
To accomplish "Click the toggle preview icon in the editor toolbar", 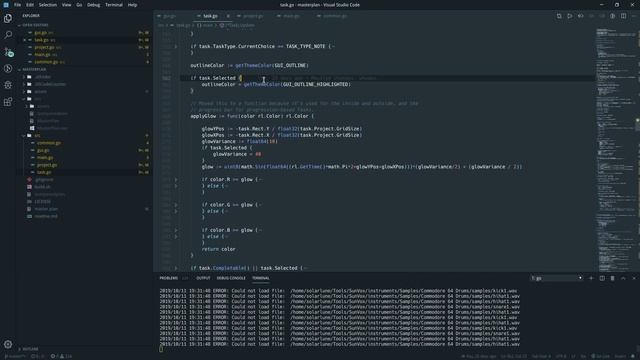I will 613,16.
